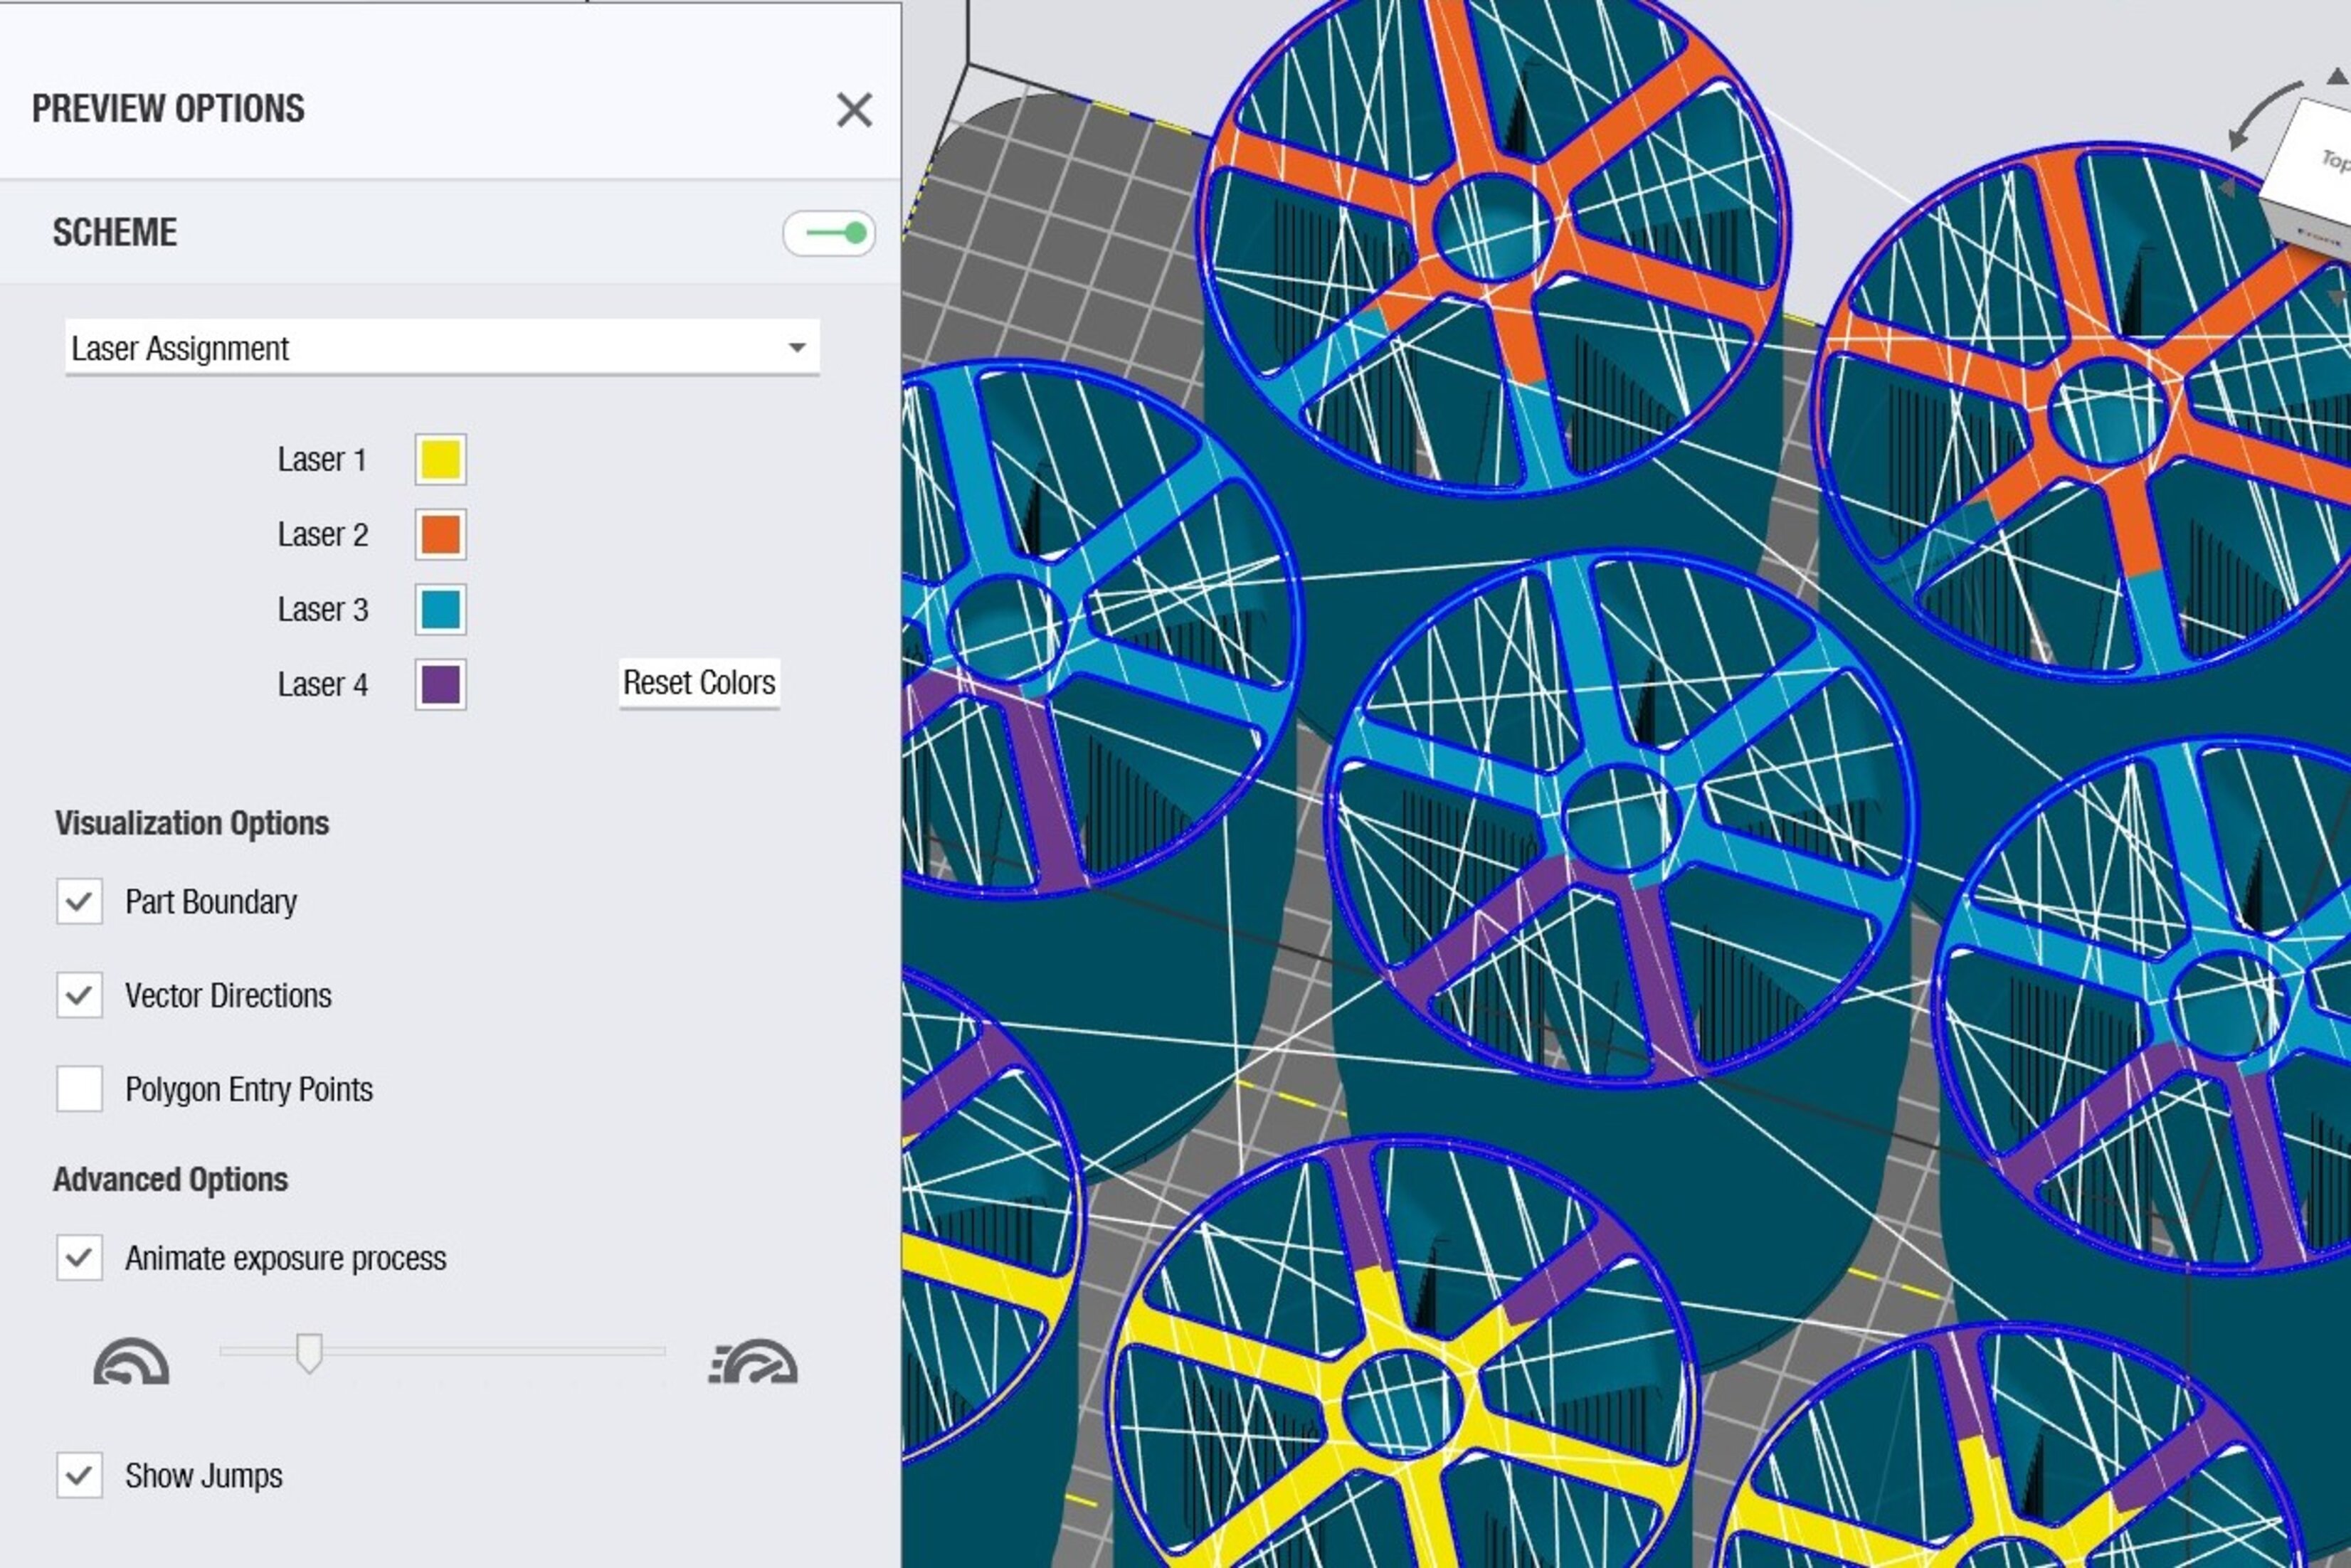Turn off the Scheme toggle switch
Image resolution: width=2351 pixels, height=1568 pixels.
click(829, 234)
